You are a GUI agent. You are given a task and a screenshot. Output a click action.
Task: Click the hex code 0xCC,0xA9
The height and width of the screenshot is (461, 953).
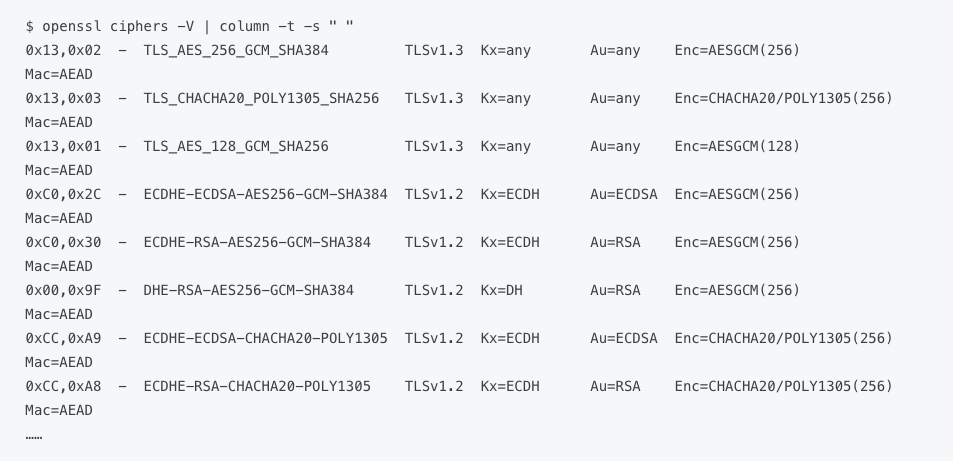(63, 338)
